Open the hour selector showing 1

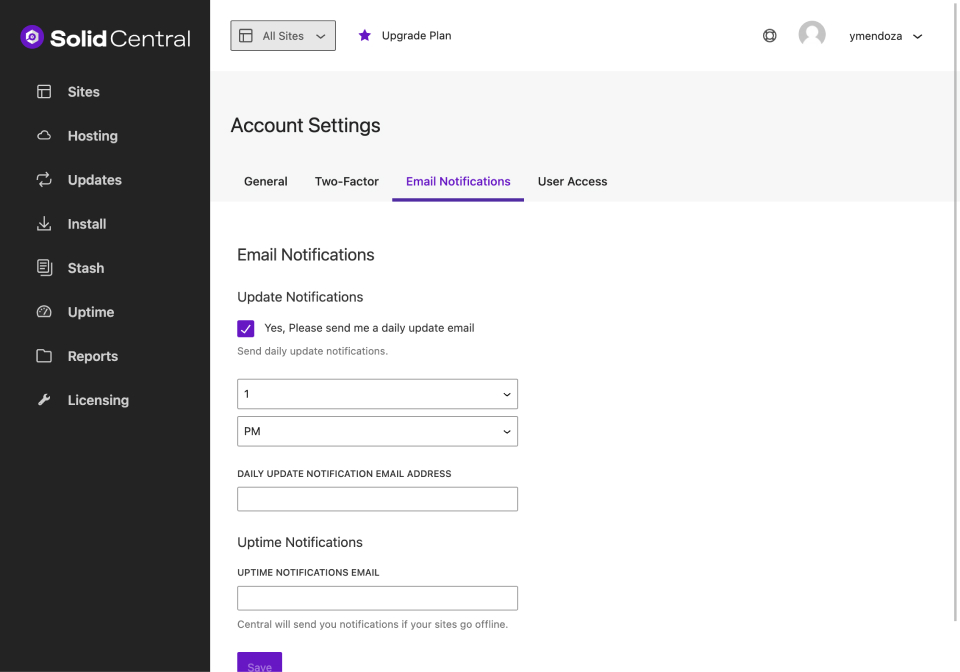[x=377, y=394]
